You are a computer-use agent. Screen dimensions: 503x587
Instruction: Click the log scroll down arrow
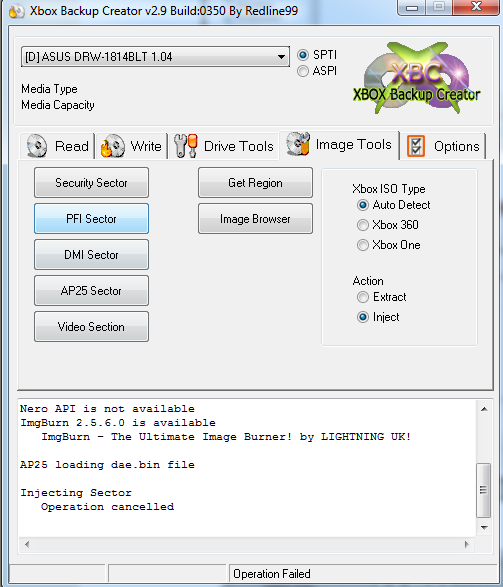[x=484, y=528]
